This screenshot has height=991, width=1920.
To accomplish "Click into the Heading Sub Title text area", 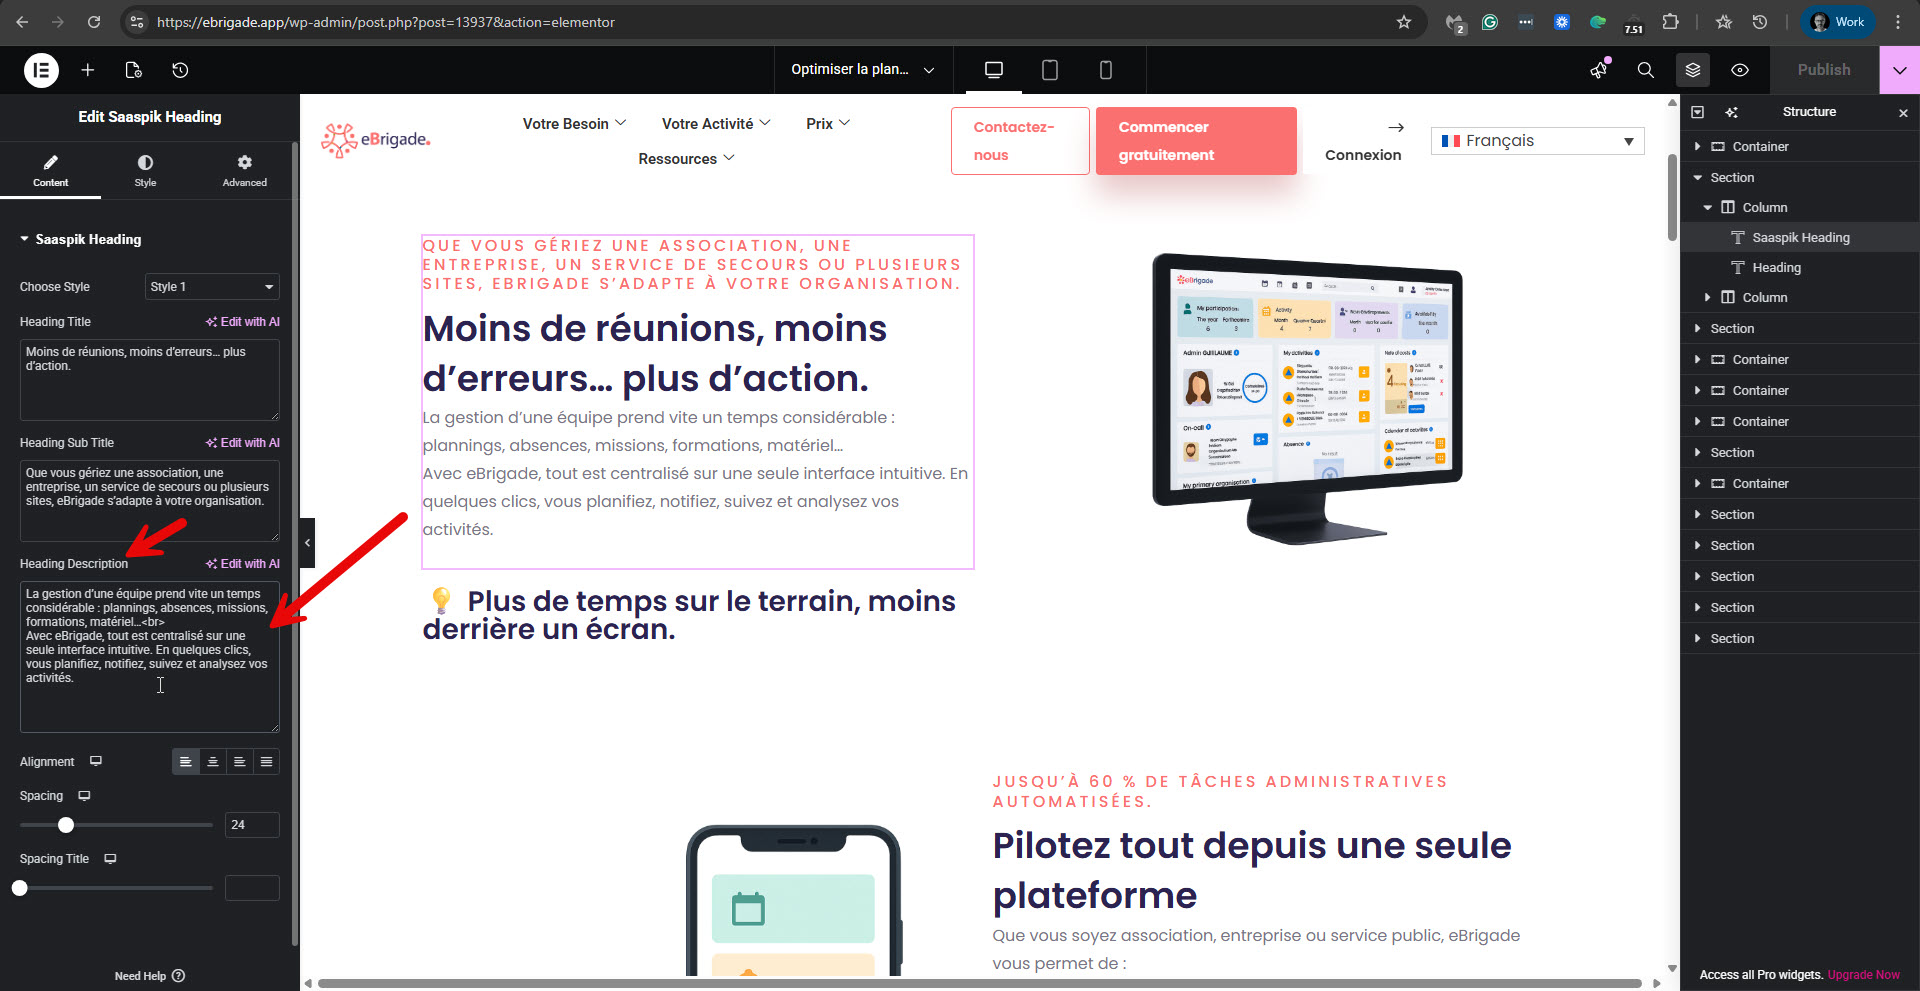I will tap(150, 501).
